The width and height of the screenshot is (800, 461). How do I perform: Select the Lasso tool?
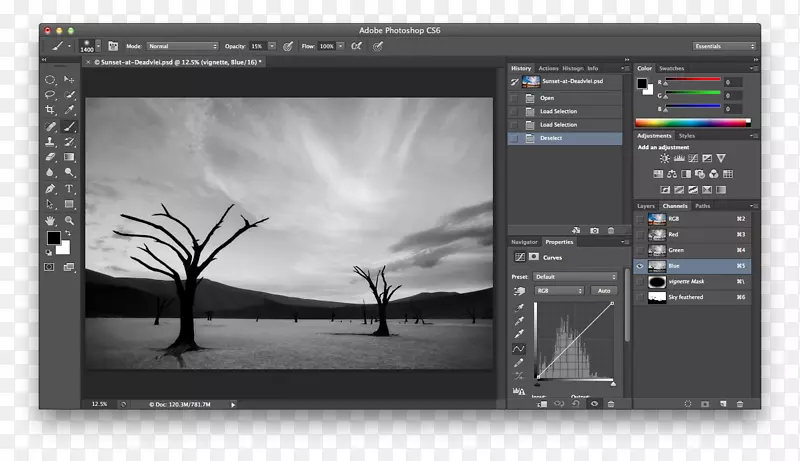49,94
